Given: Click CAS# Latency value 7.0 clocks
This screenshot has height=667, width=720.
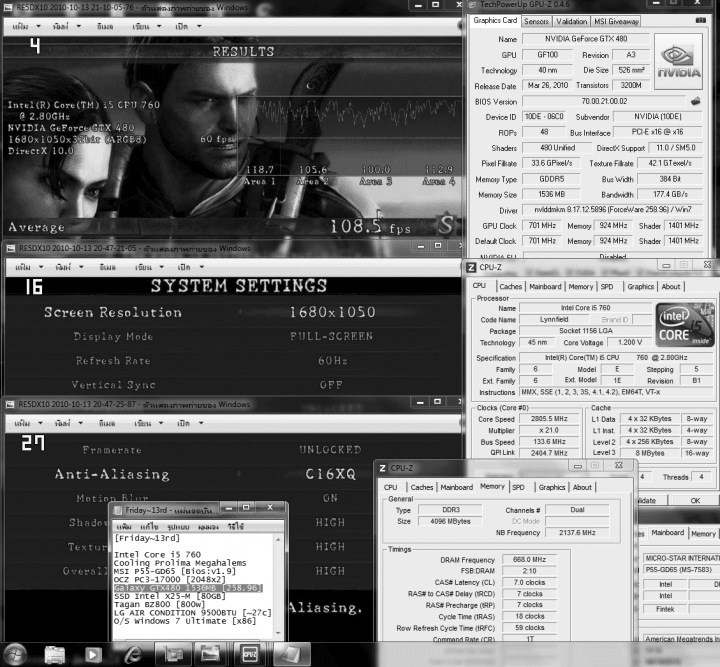Looking at the screenshot, I should coord(529,582).
